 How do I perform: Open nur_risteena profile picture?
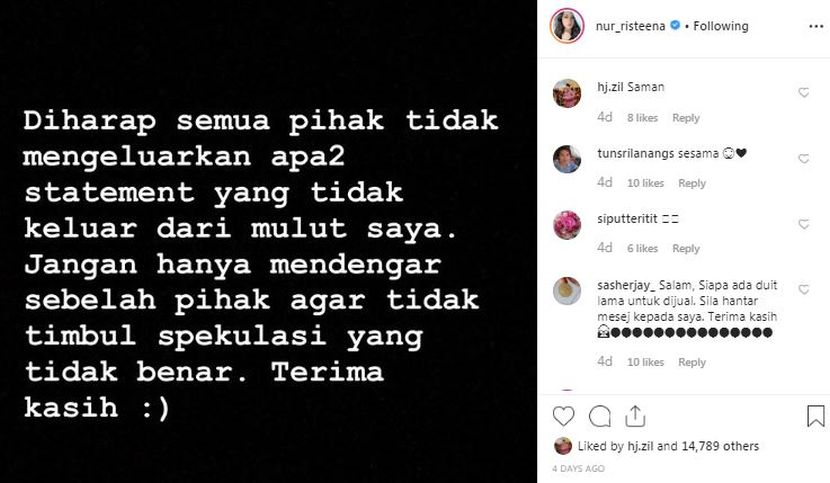click(x=567, y=26)
